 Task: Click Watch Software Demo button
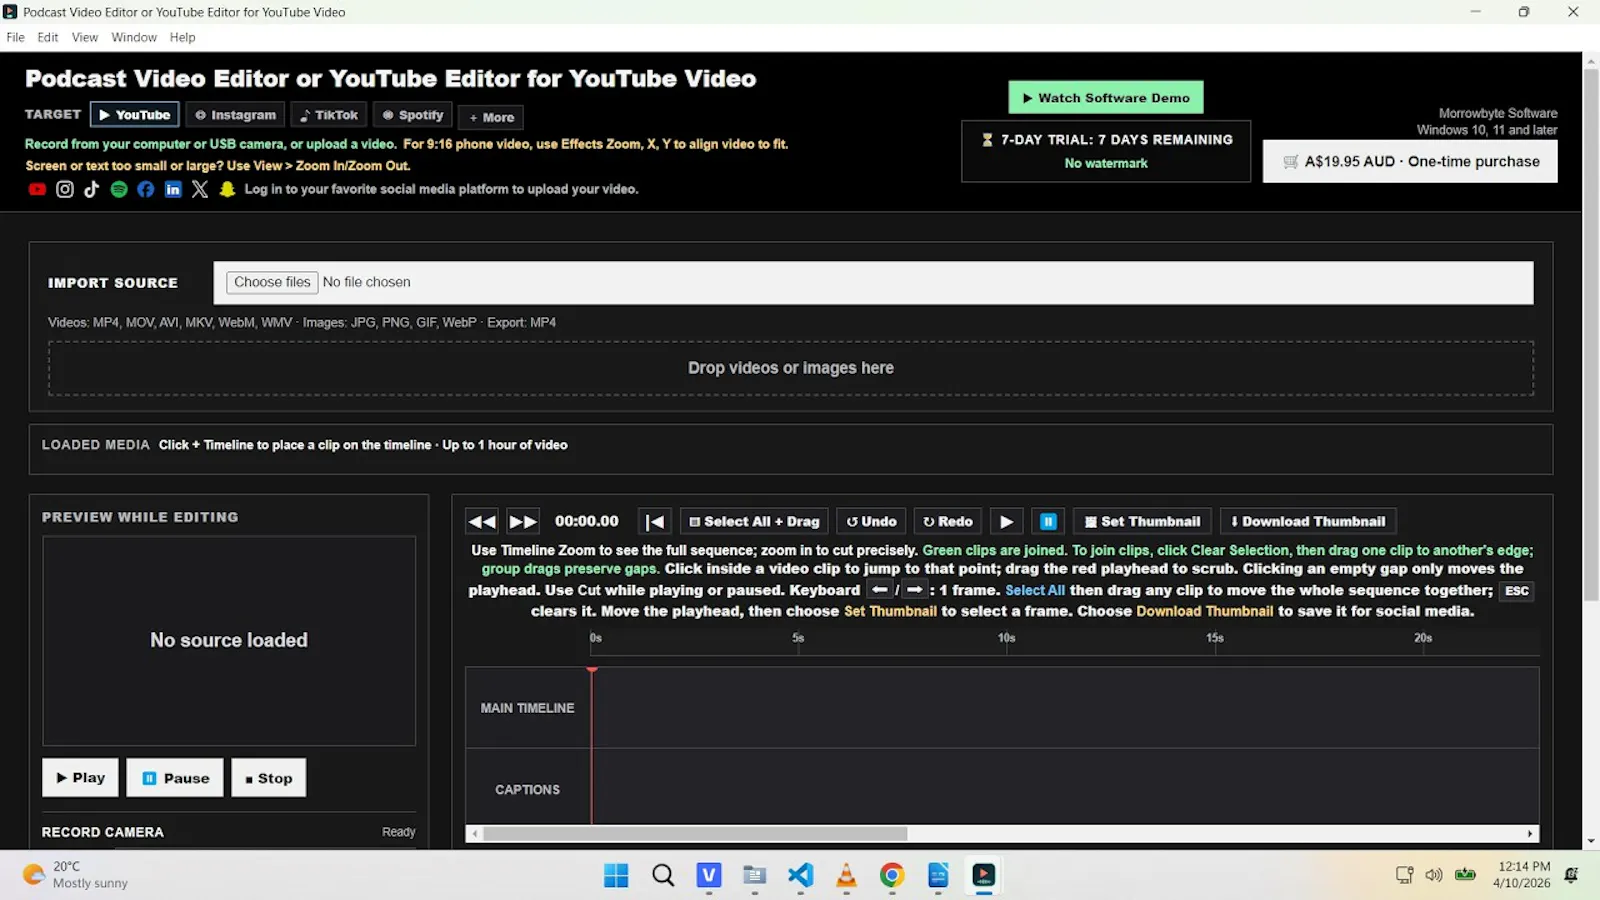pyautogui.click(x=1106, y=98)
